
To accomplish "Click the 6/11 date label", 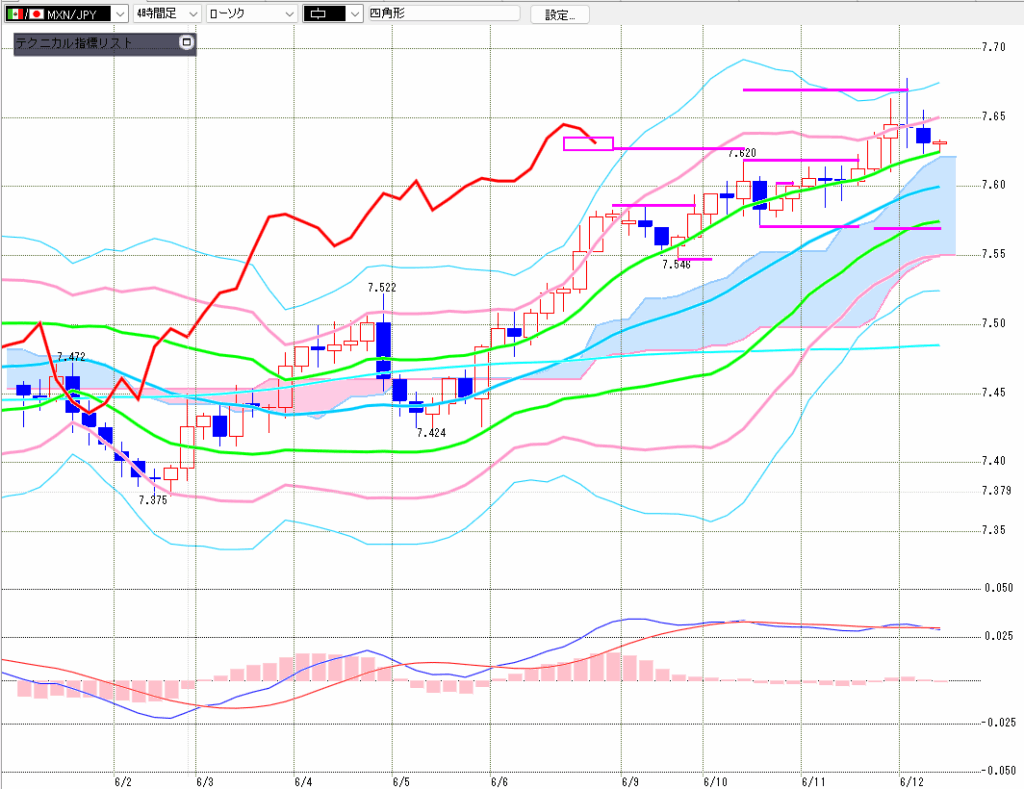I will pyautogui.click(x=814, y=782).
